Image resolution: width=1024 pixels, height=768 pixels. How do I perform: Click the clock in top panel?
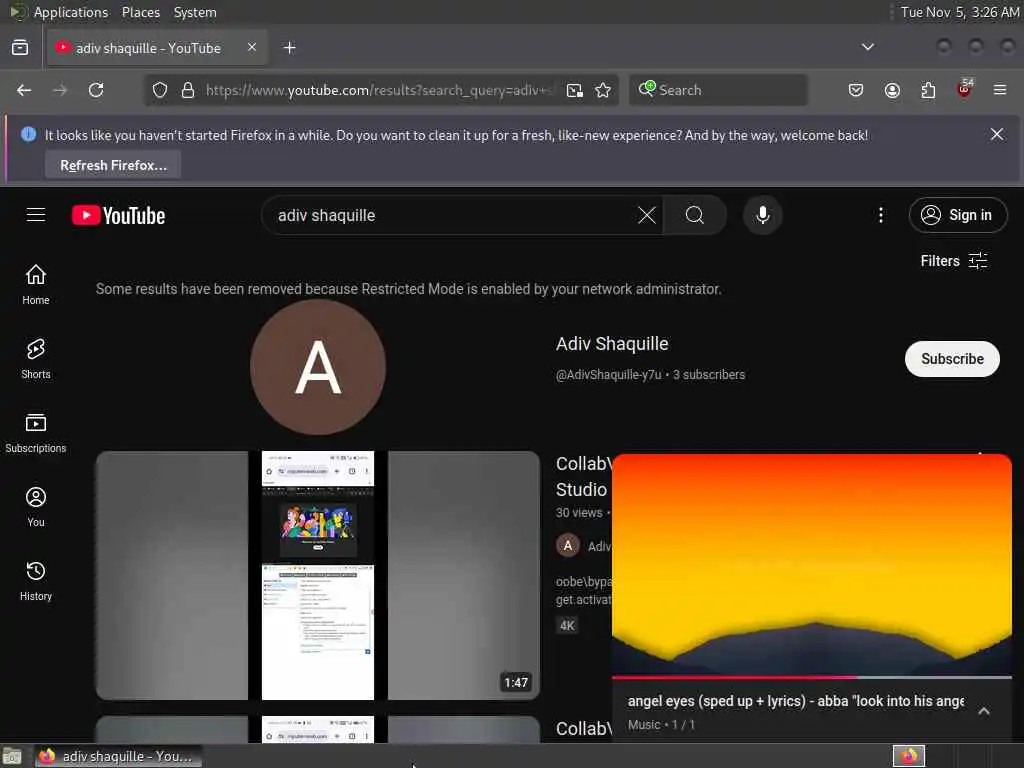[959, 12]
